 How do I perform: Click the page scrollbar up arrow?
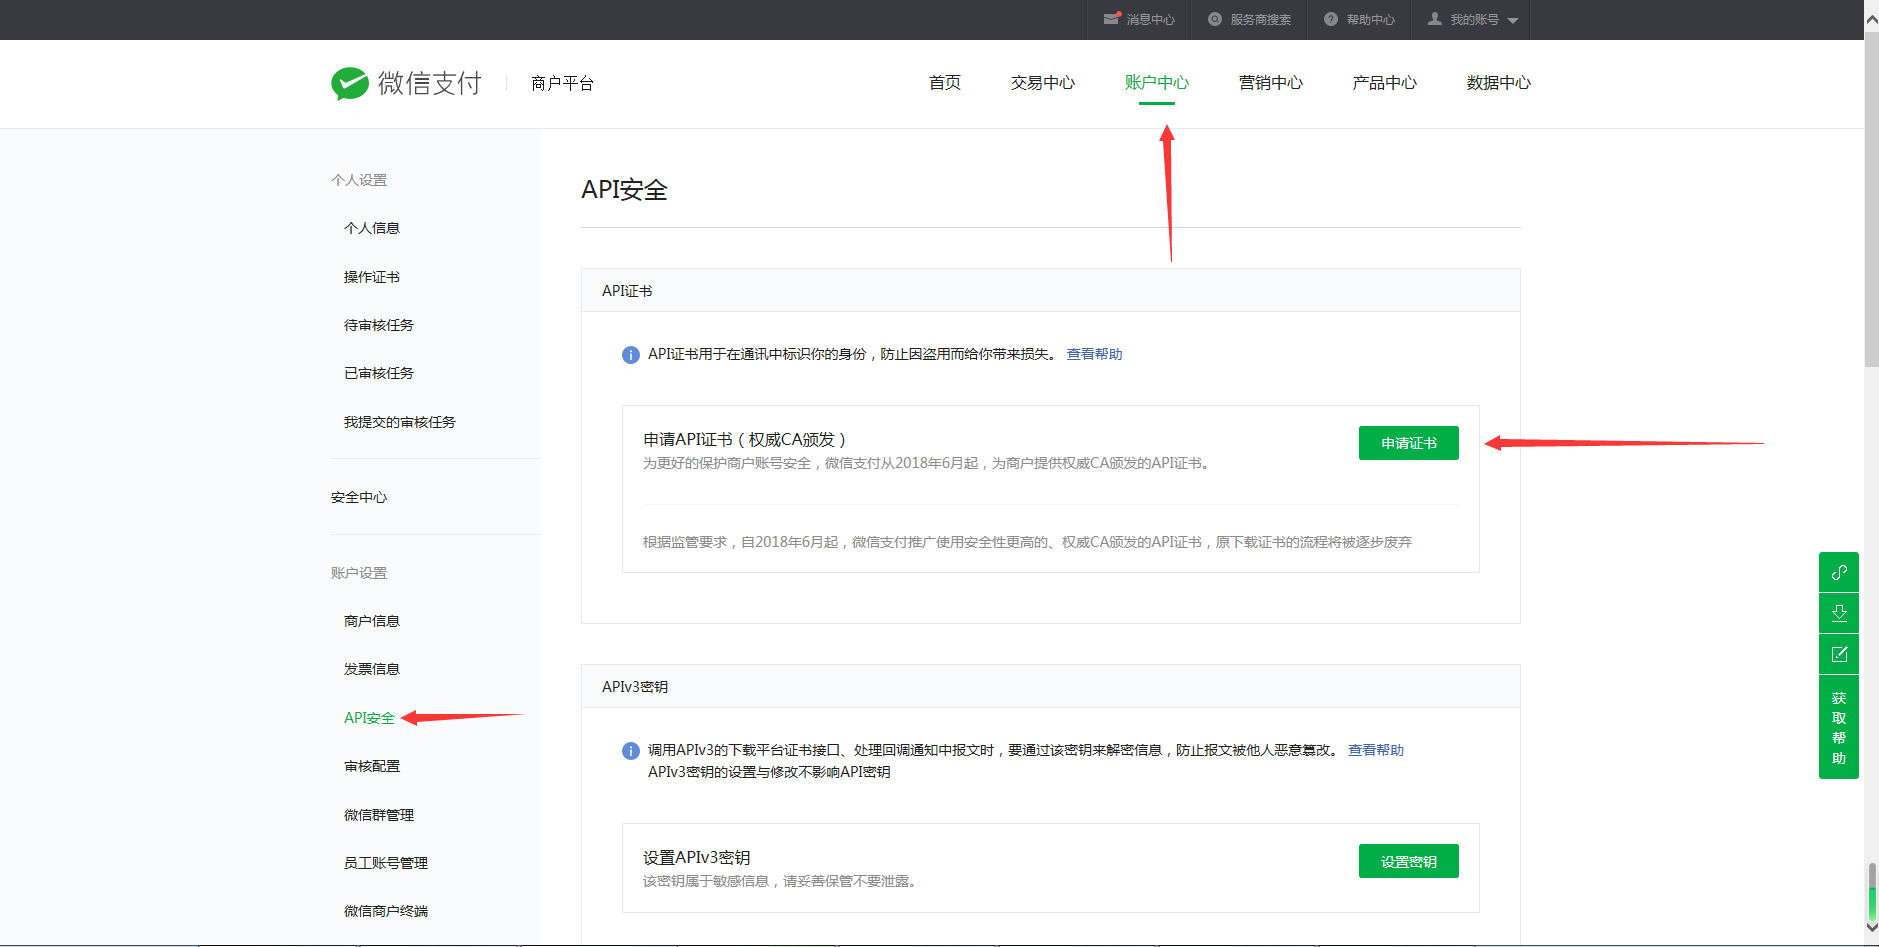[x=1871, y=19]
